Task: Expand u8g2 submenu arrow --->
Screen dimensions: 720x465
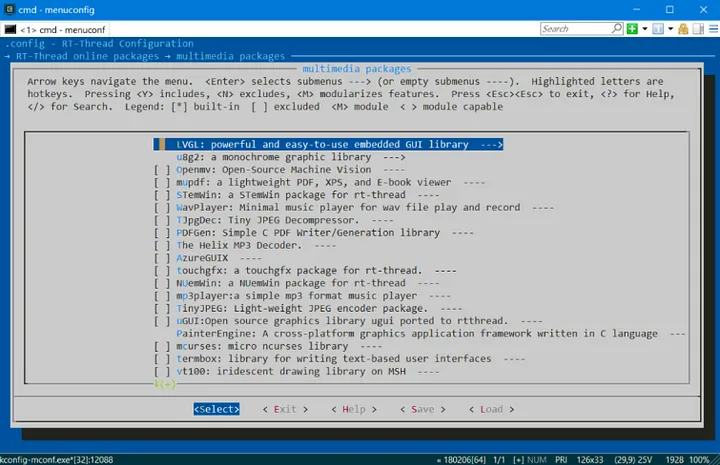Action: 394,157
